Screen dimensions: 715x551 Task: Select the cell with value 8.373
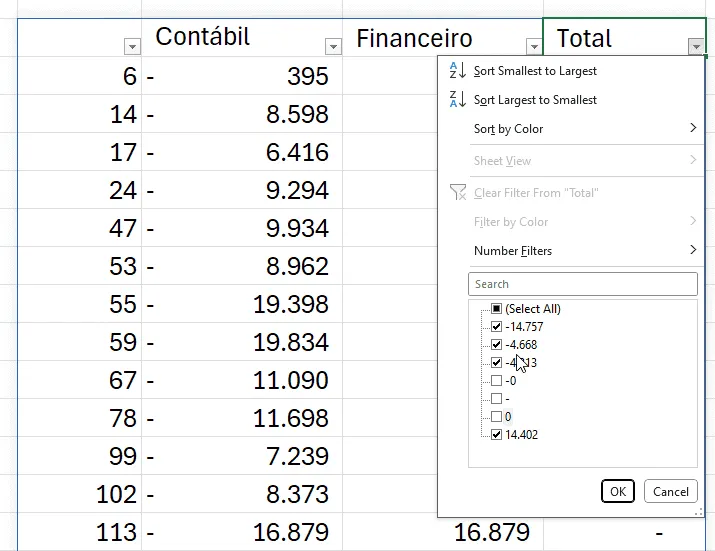tap(242, 494)
